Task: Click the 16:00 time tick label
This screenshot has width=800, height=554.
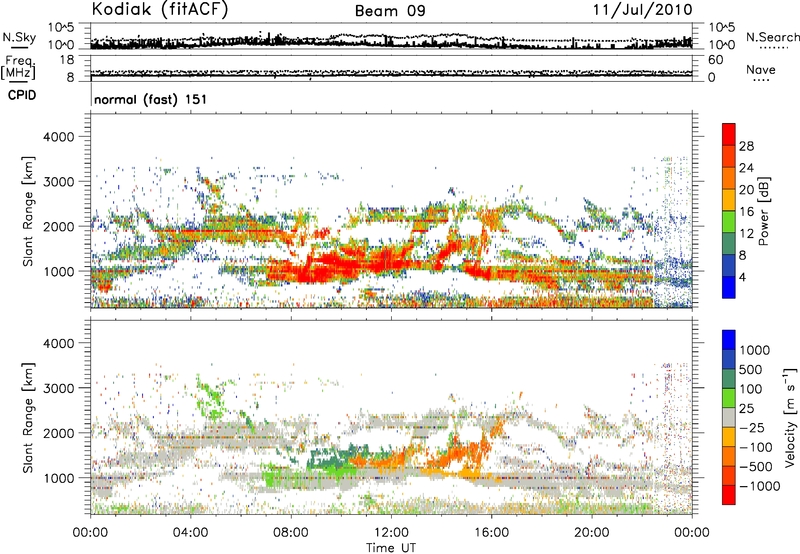Action: click(x=491, y=533)
